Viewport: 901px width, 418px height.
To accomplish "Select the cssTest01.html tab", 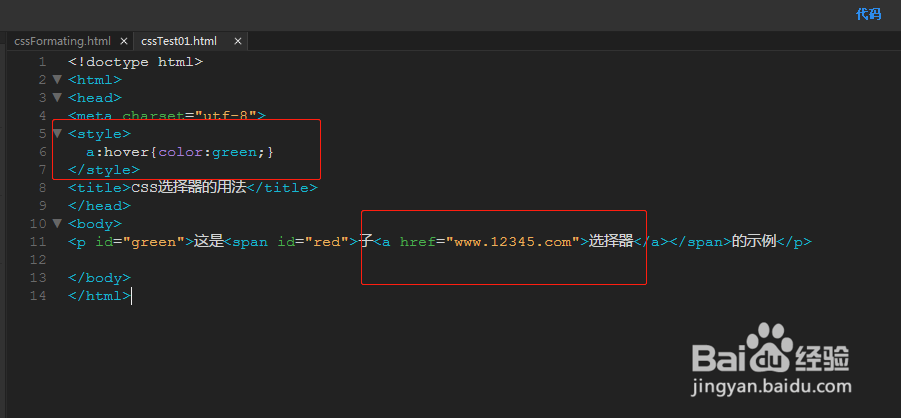I will click(x=179, y=41).
